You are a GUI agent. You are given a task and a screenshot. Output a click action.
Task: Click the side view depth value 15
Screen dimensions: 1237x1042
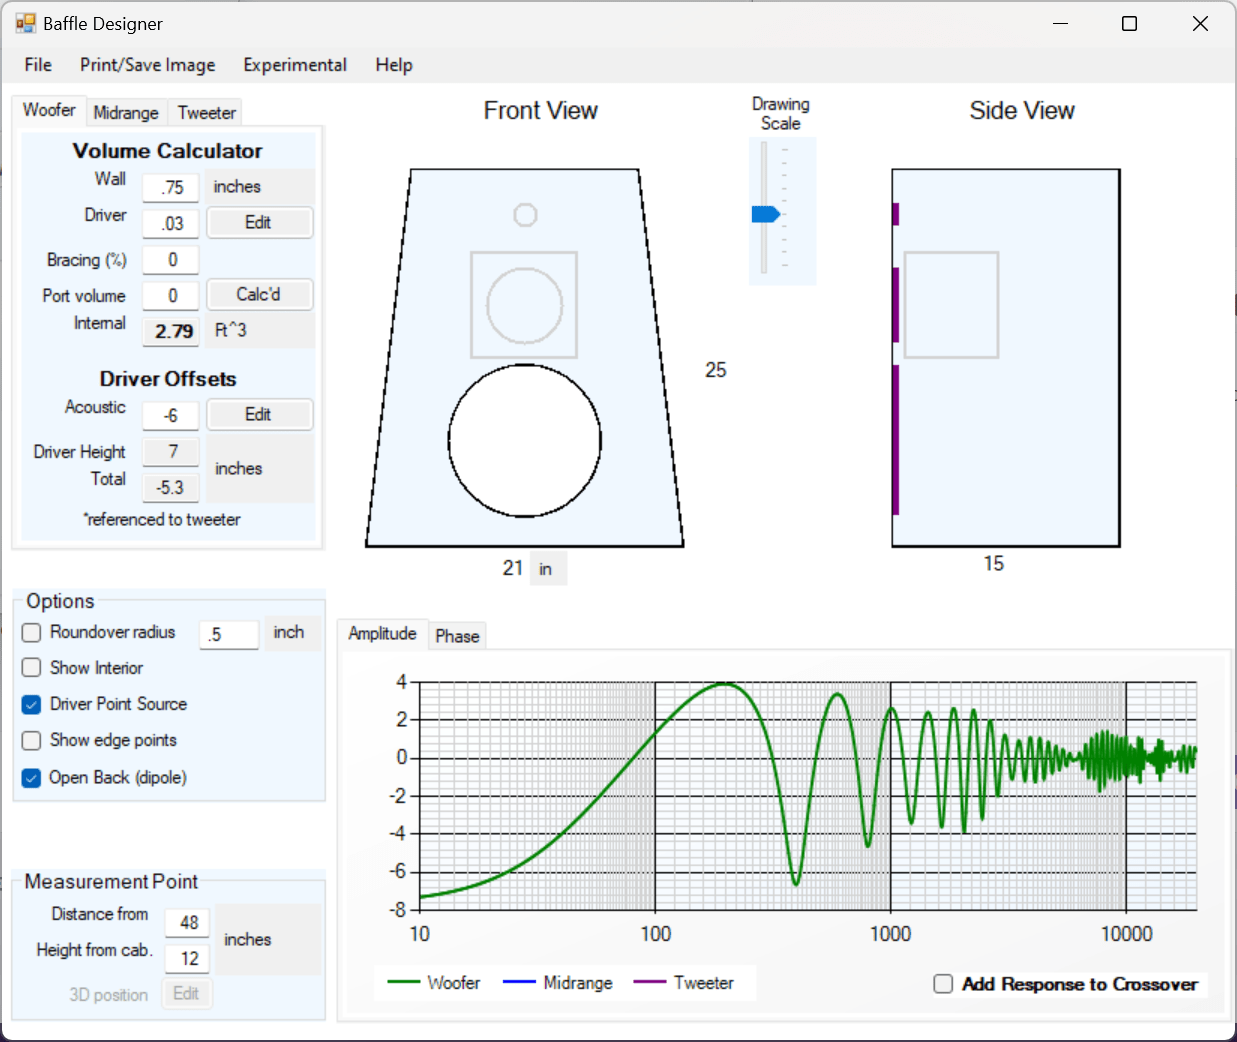click(993, 564)
